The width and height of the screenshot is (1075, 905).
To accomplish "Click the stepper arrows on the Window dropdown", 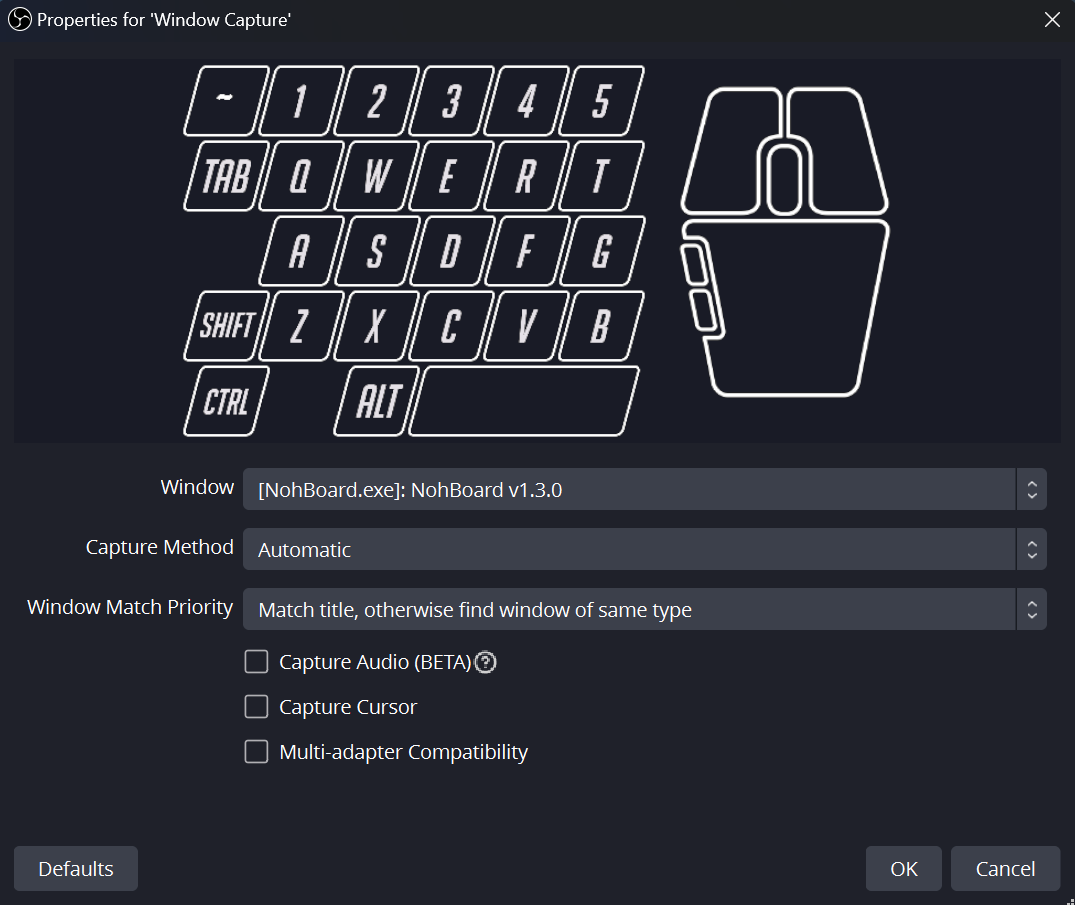I will [1032, 489].
